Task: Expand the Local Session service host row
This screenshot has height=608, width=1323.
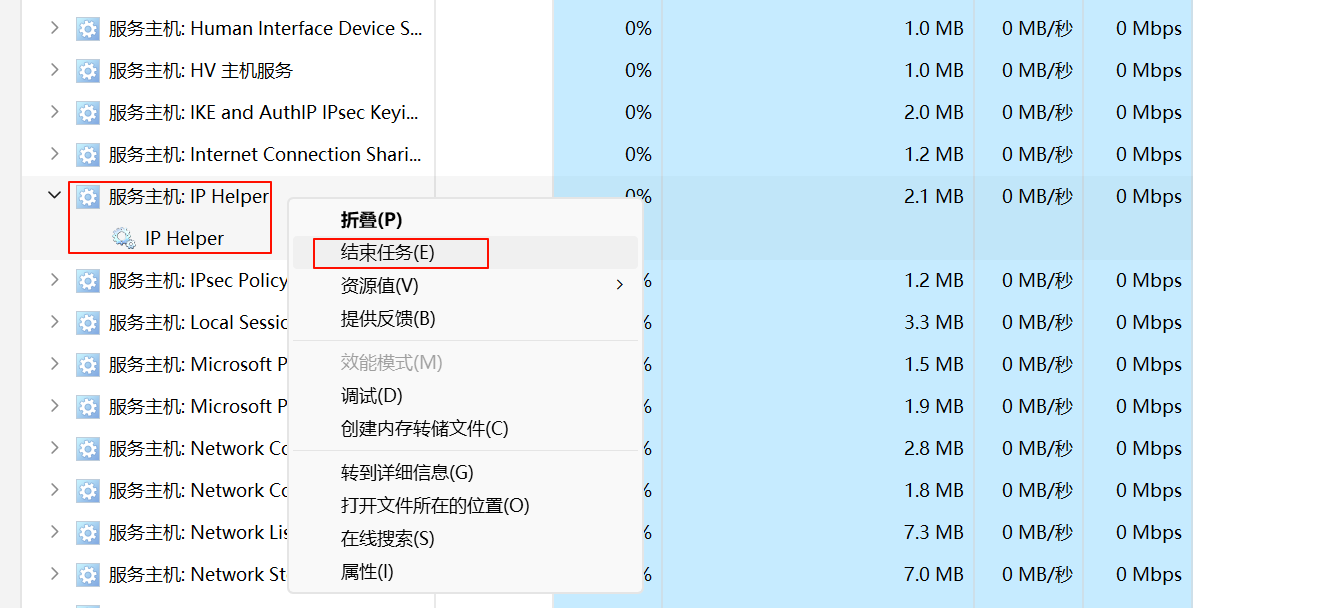Action: point(53,322)
